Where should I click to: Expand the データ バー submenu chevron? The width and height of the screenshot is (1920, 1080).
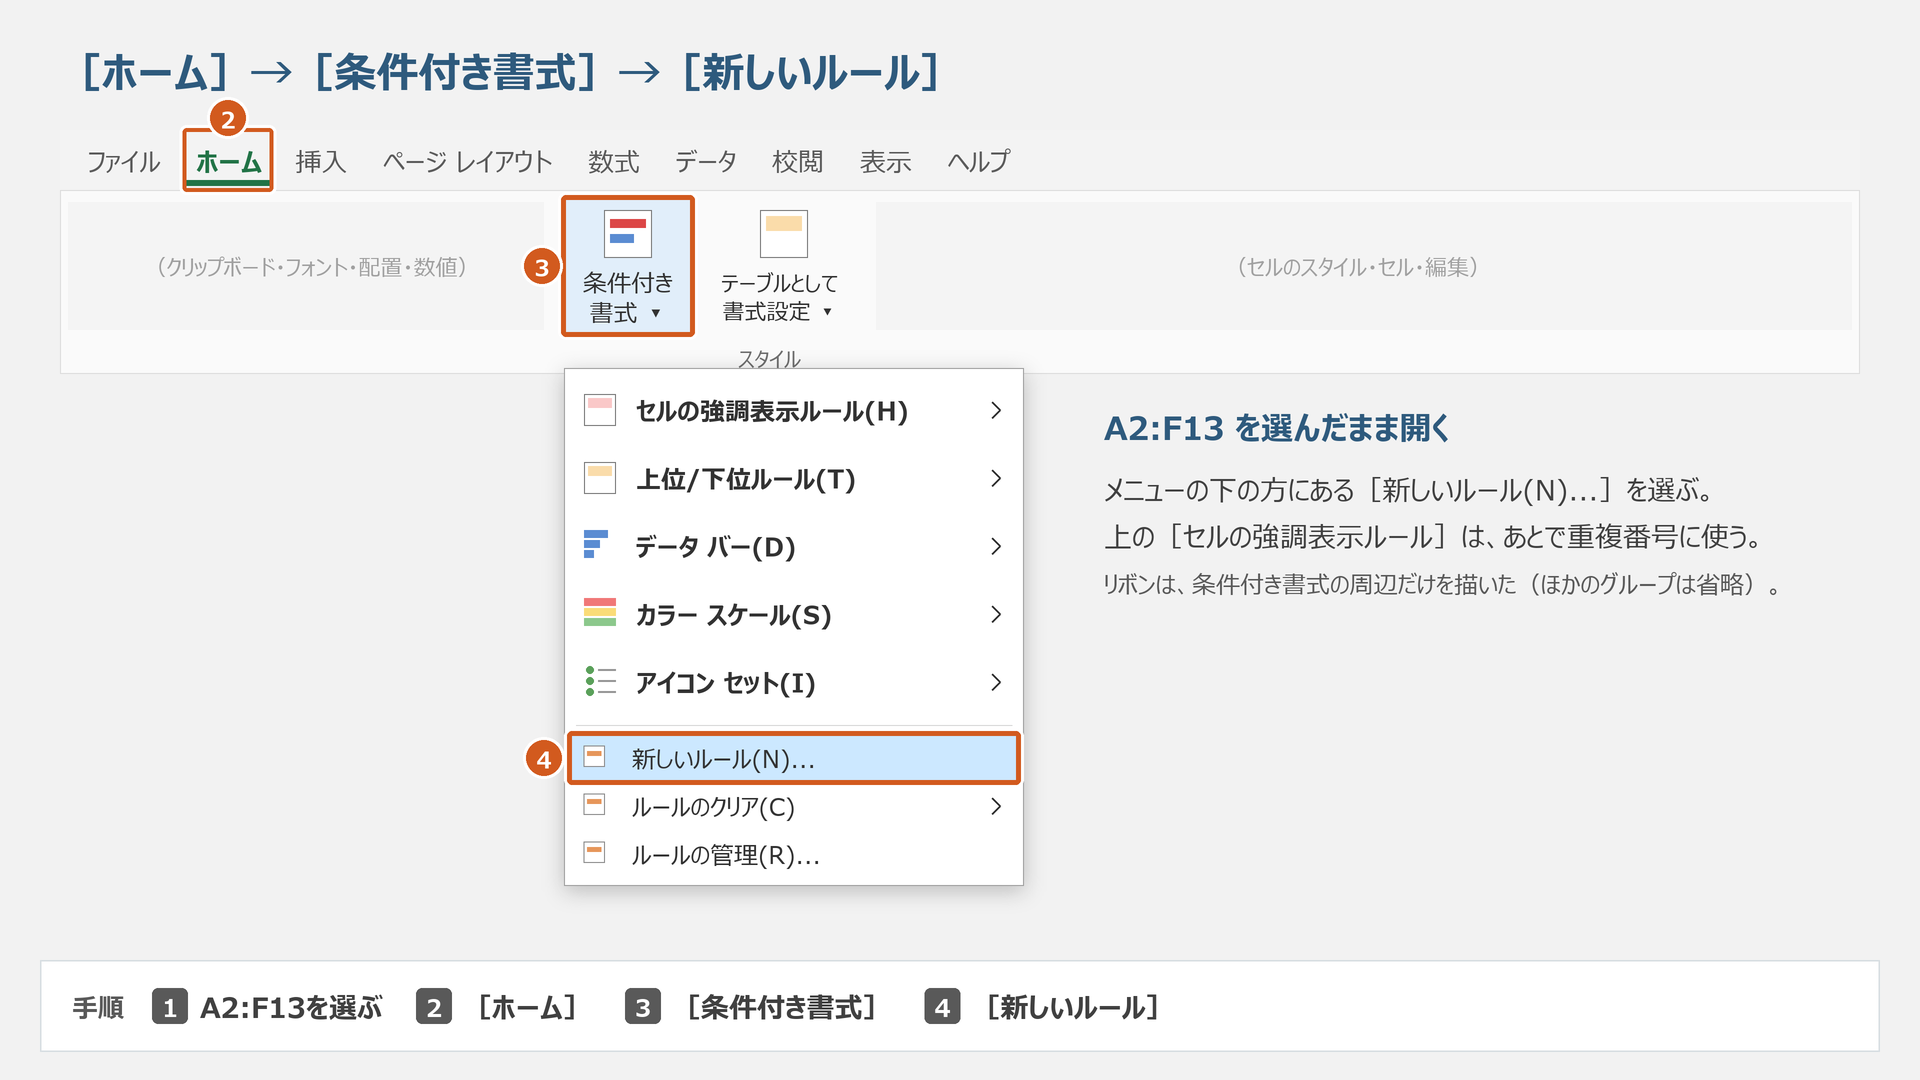(x=995, y=547)
